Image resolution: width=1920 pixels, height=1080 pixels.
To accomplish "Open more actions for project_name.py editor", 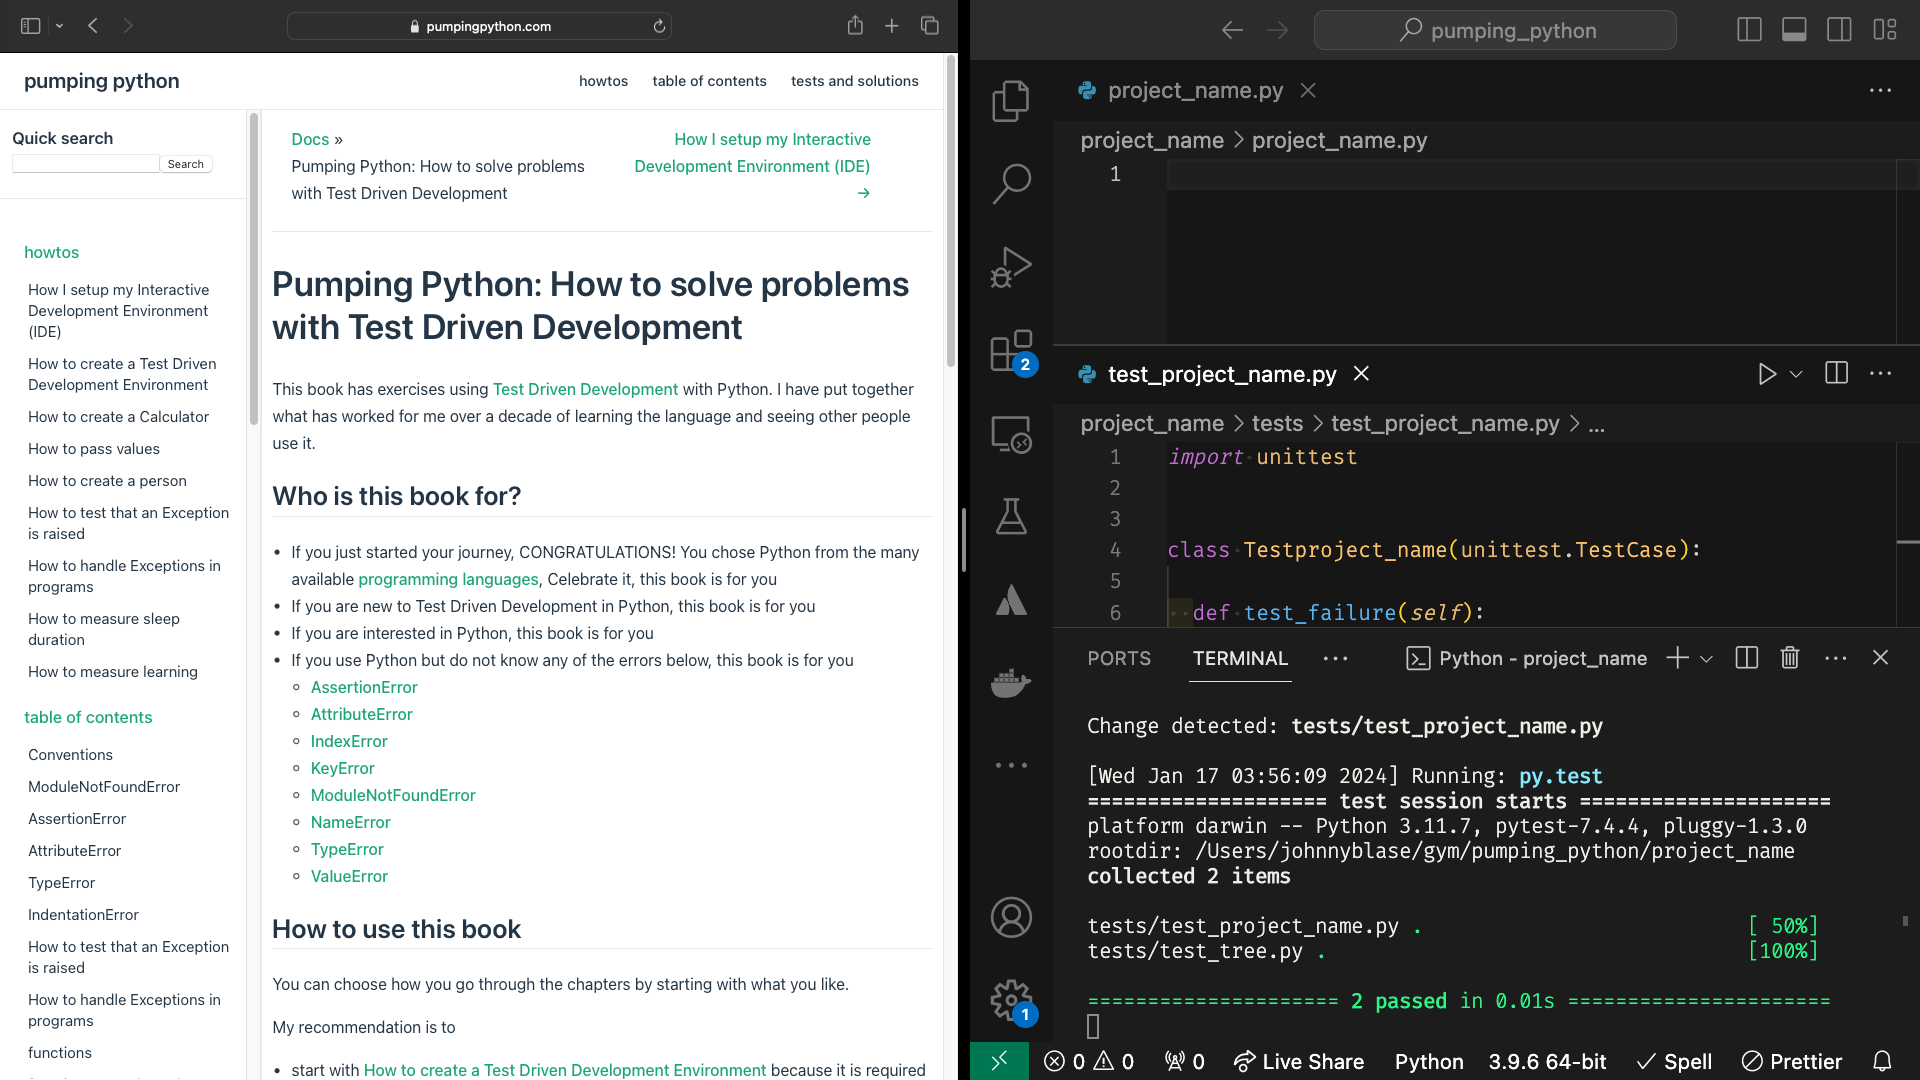I will pyautogui.click(x=1880, y=90).
